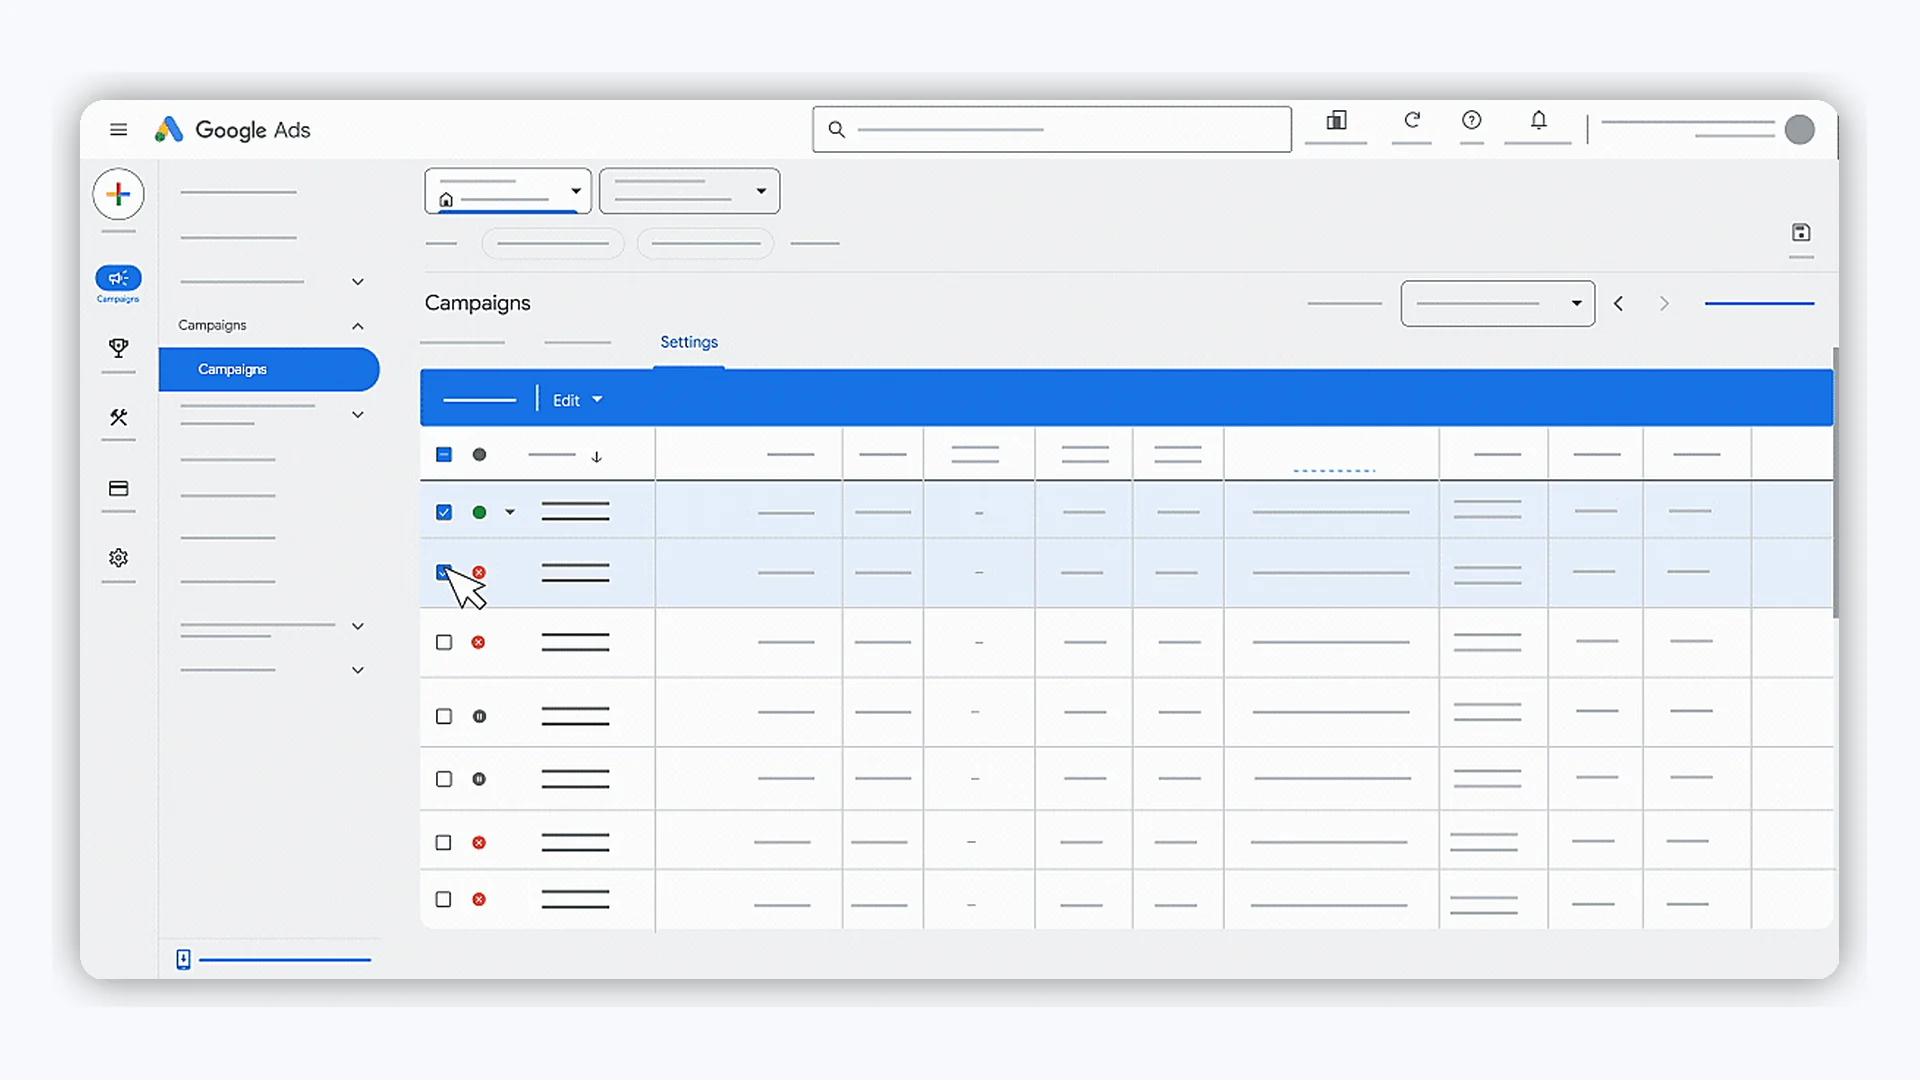Screen dimensions: 1920x1080
Task: Click the Google Ads logo
Action: [x=232, y=130]
